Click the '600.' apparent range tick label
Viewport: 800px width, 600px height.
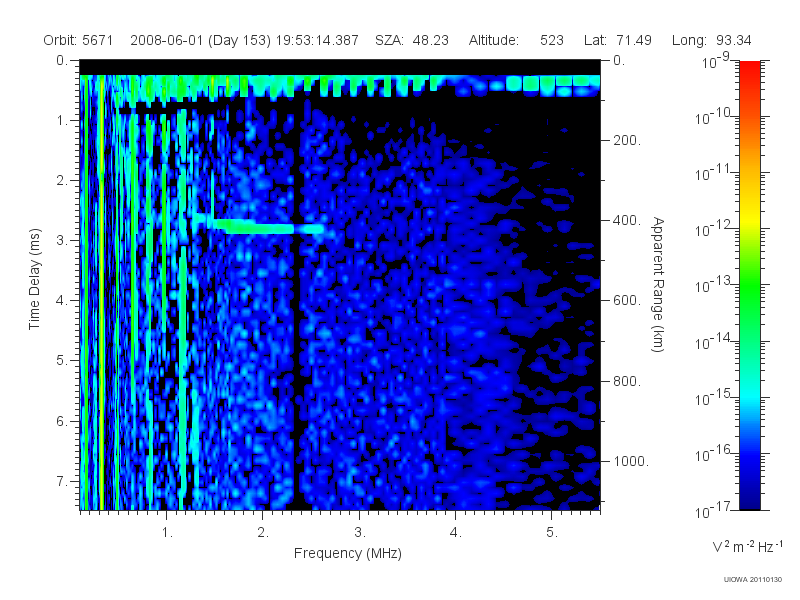coord(627,301)
